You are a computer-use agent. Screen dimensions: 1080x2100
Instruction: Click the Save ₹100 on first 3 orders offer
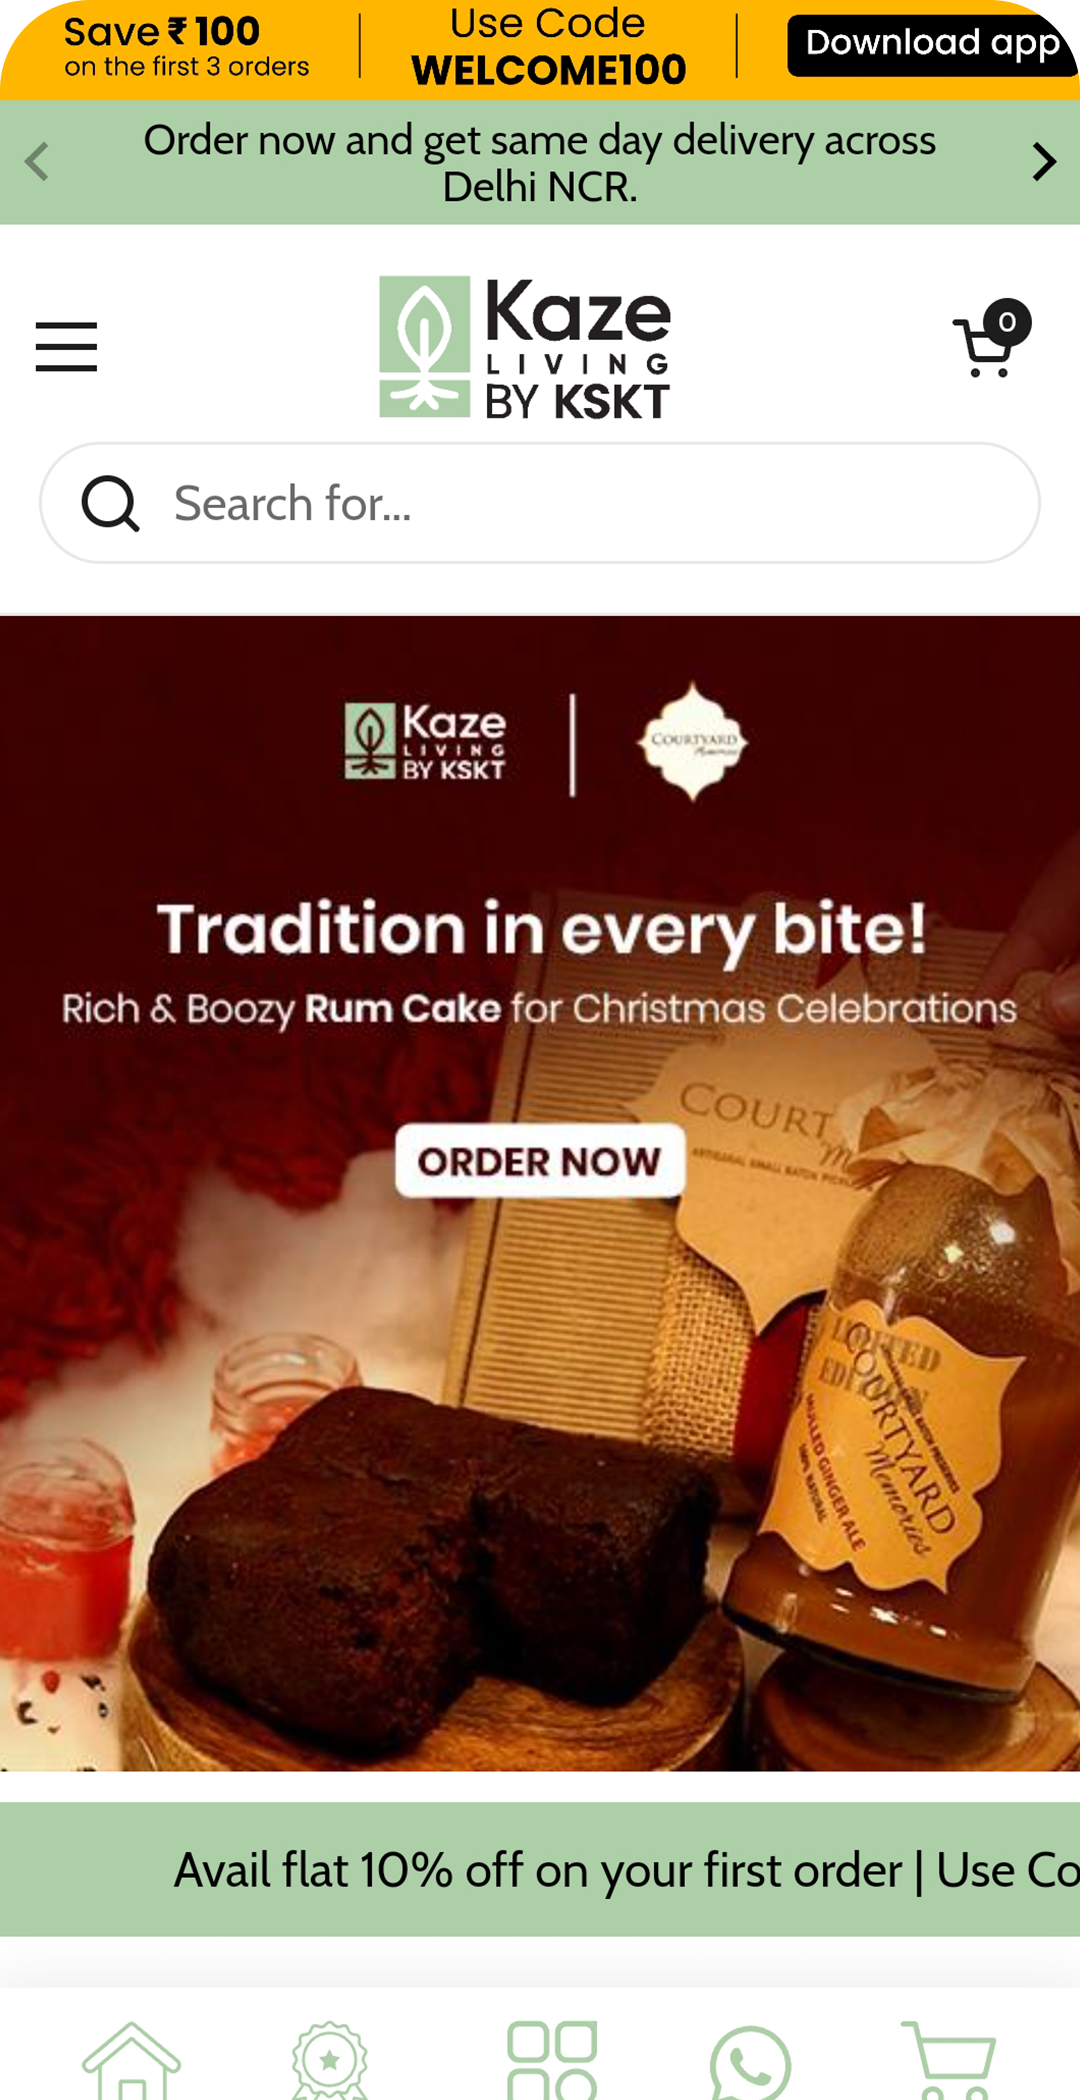186,47
